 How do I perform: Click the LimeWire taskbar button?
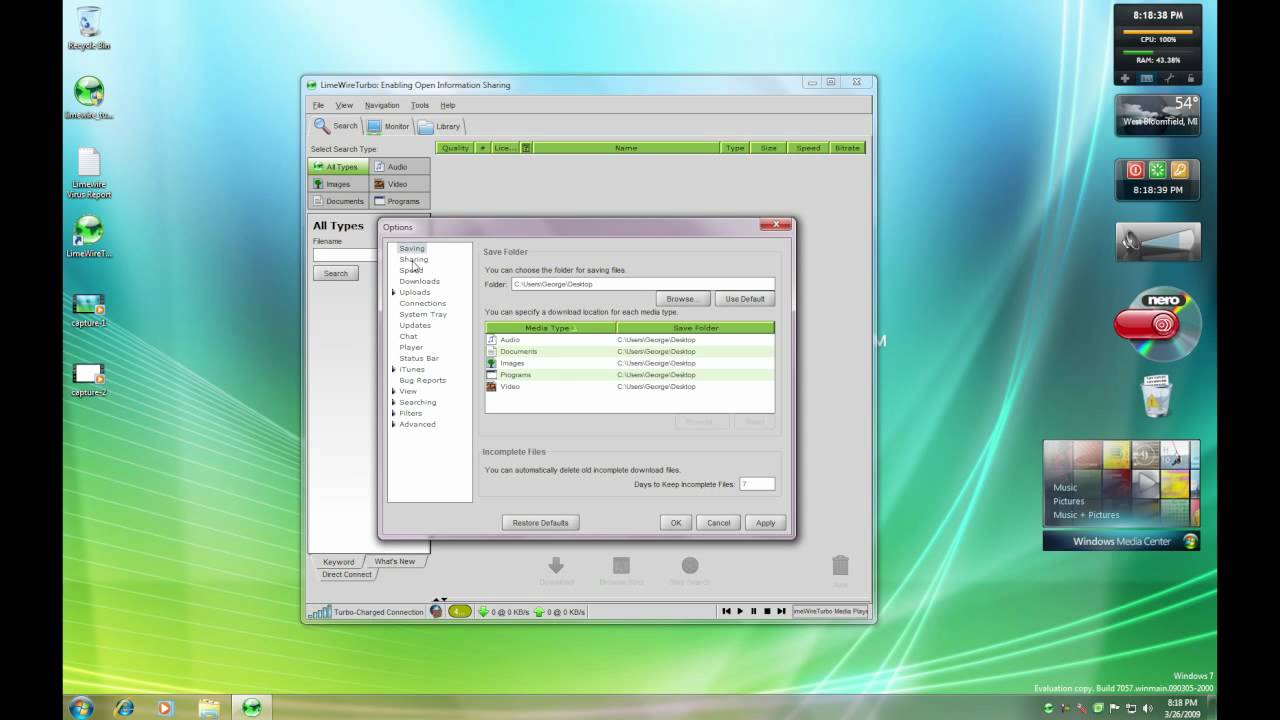click(x=251, y=708)
